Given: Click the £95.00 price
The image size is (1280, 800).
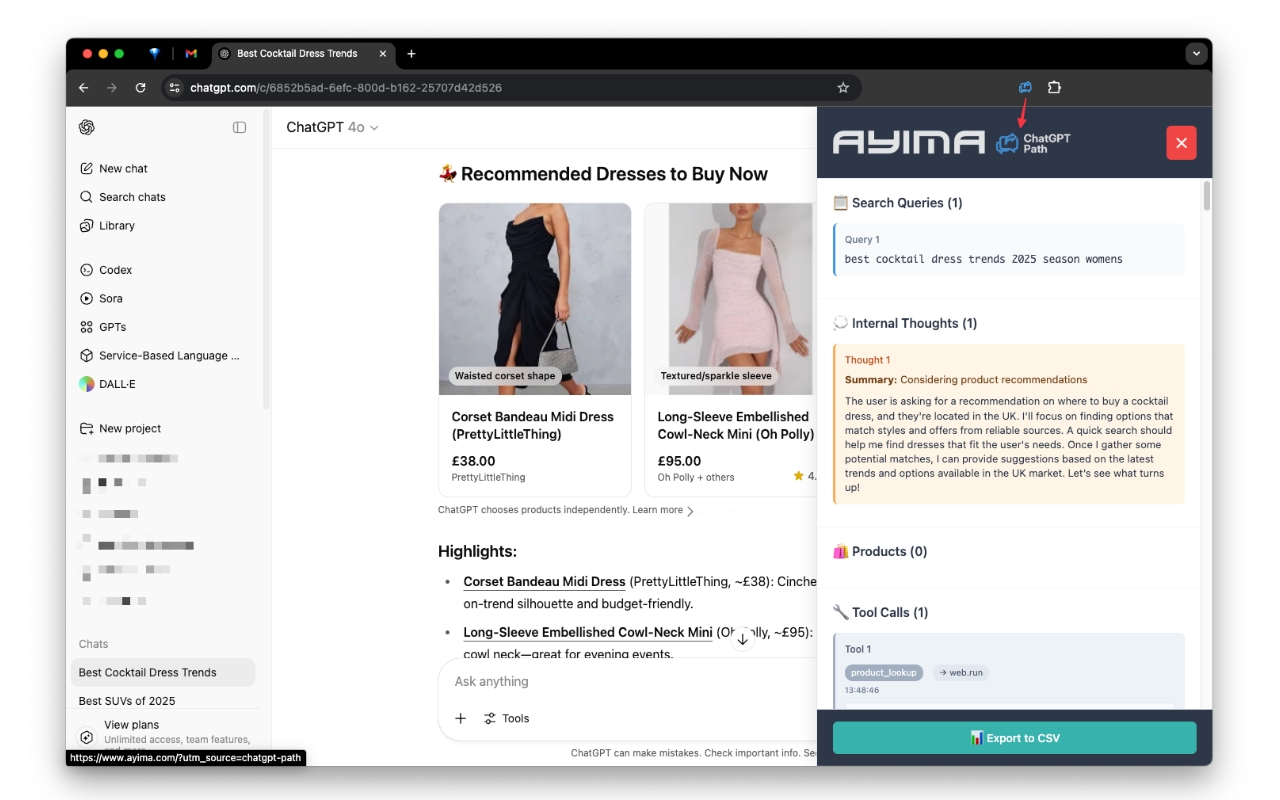Looking at the screenshot, I should [x=680, y=461].
